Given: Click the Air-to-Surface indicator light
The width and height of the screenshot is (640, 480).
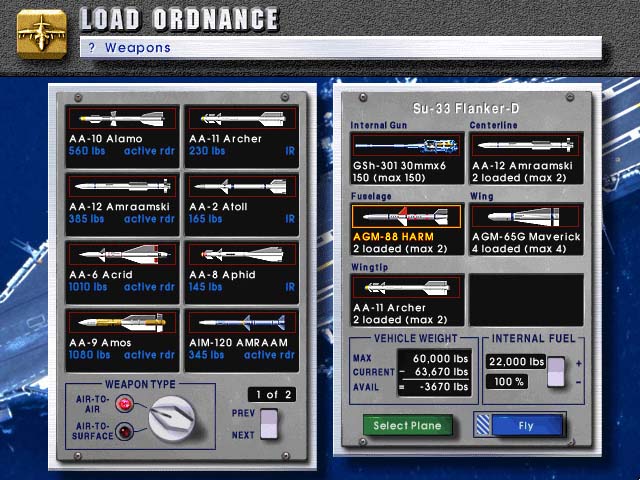Looking at the screenshot, I should [124, 431].
